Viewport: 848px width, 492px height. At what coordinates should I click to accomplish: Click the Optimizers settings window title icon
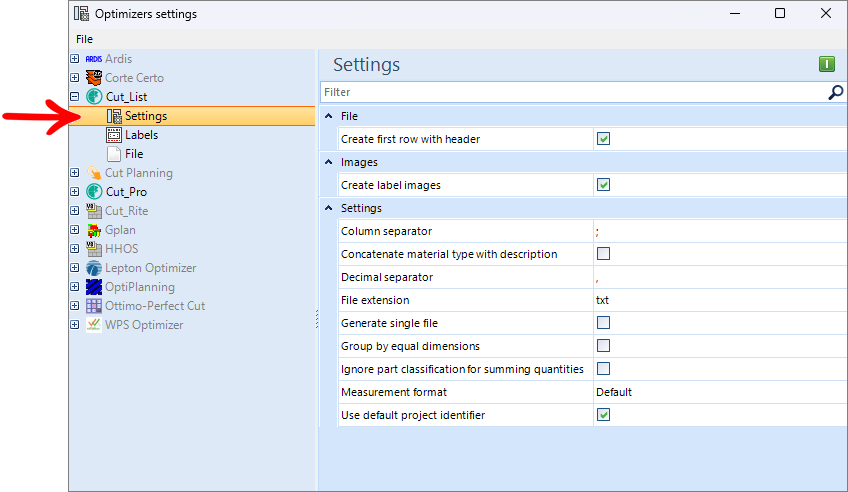point(82,14)
